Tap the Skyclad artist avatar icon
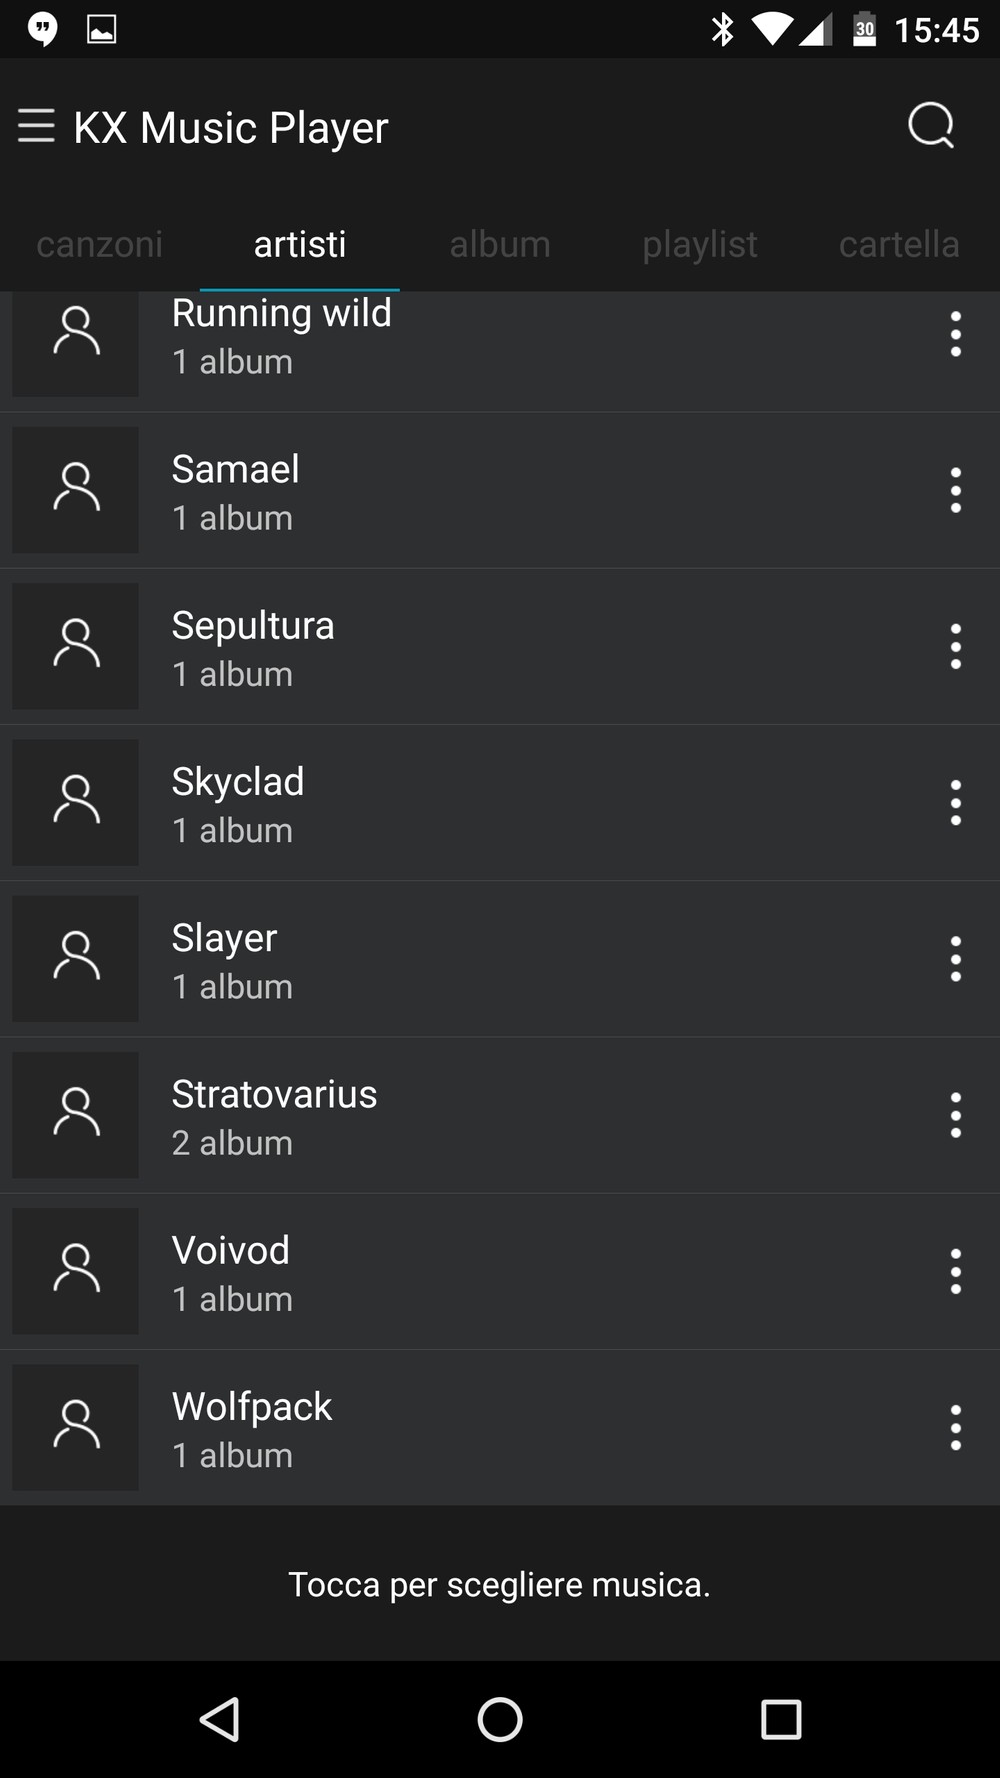 click(76, 802)
